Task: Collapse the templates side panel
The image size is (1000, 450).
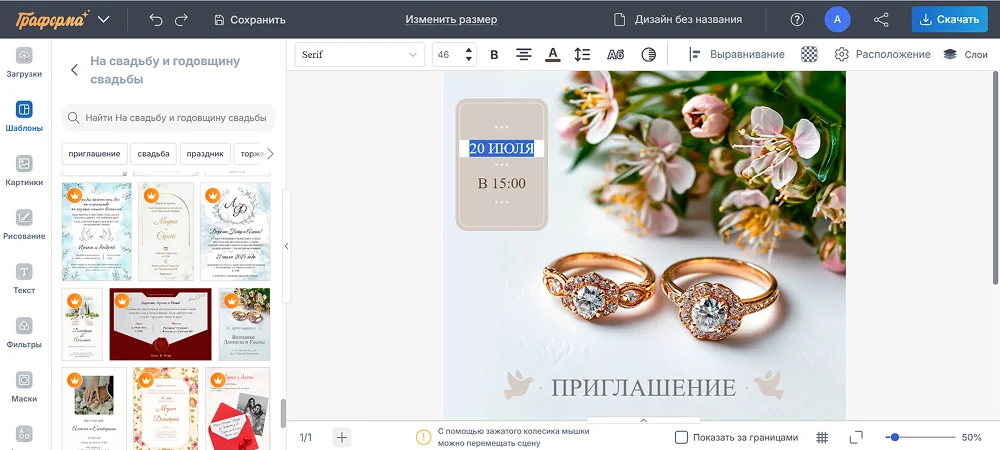Action: click(286, 246)
